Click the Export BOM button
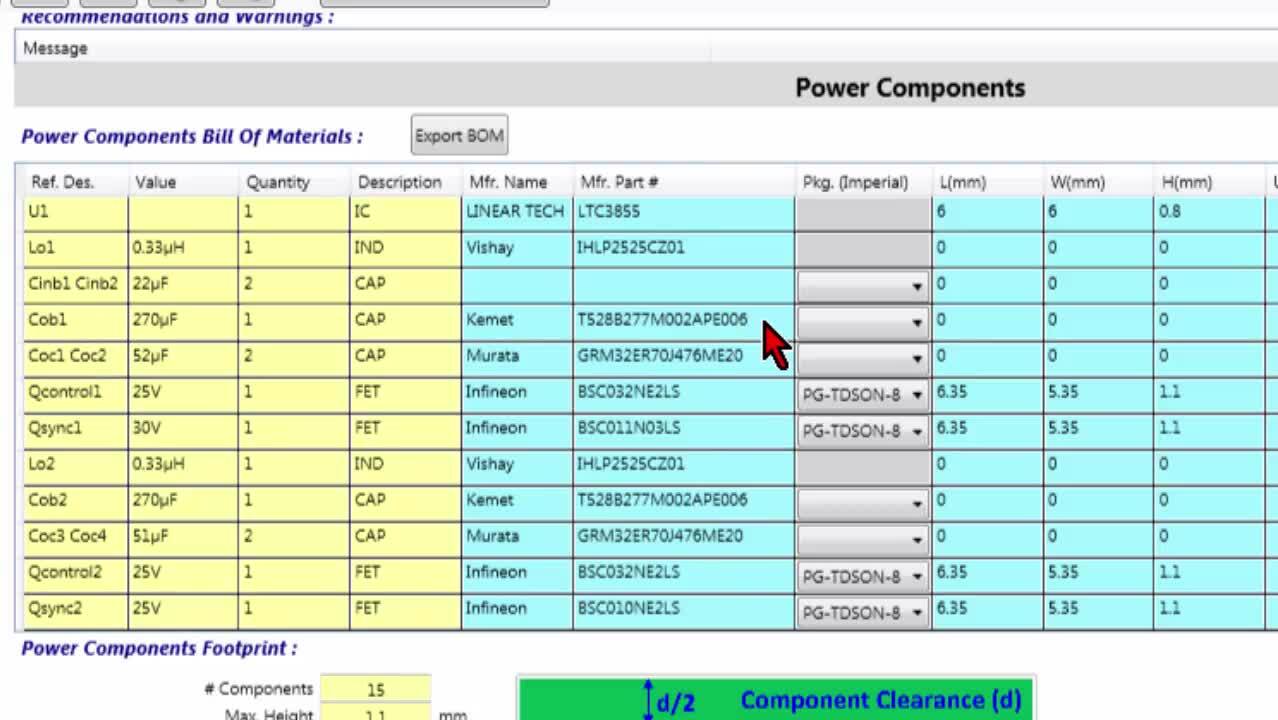The height and width of the screenshot is (720, 1278). click(x=459, y=135)
